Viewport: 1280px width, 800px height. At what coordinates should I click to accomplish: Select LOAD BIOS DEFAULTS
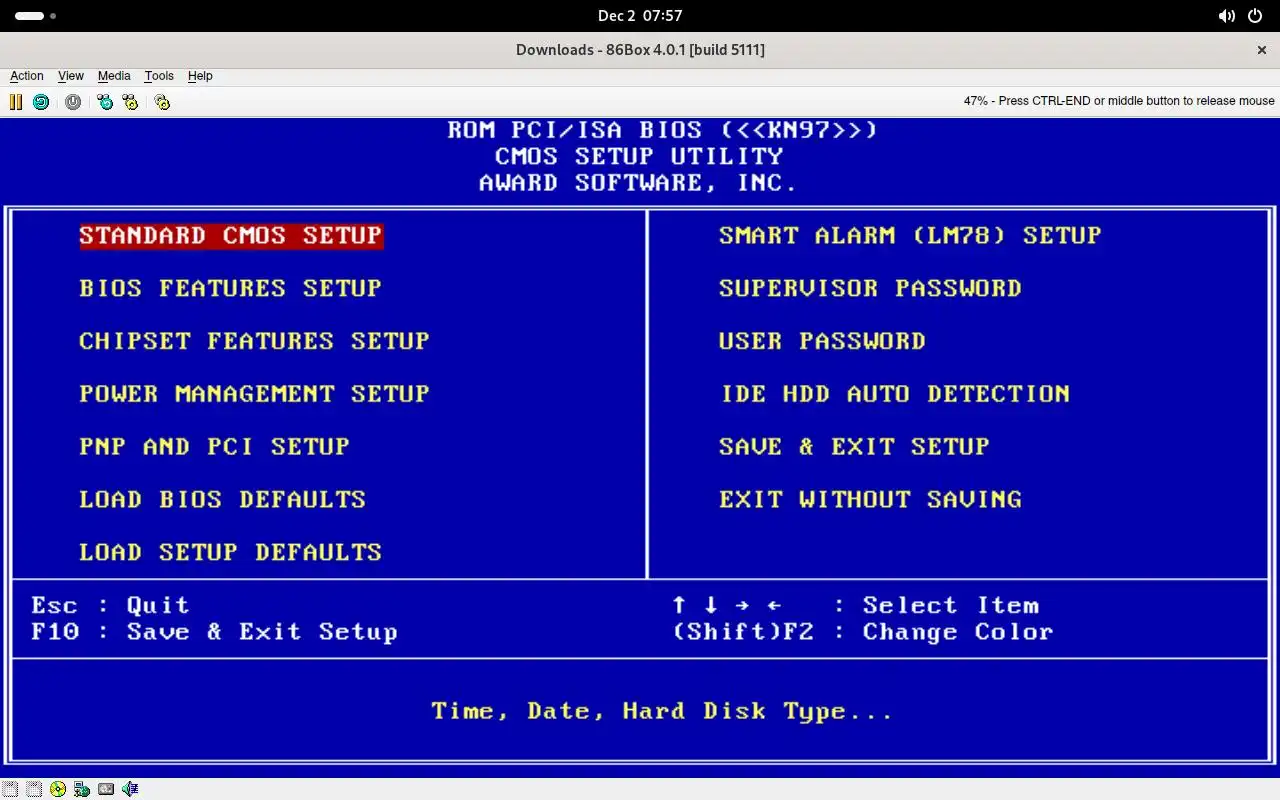pos(223,500)
